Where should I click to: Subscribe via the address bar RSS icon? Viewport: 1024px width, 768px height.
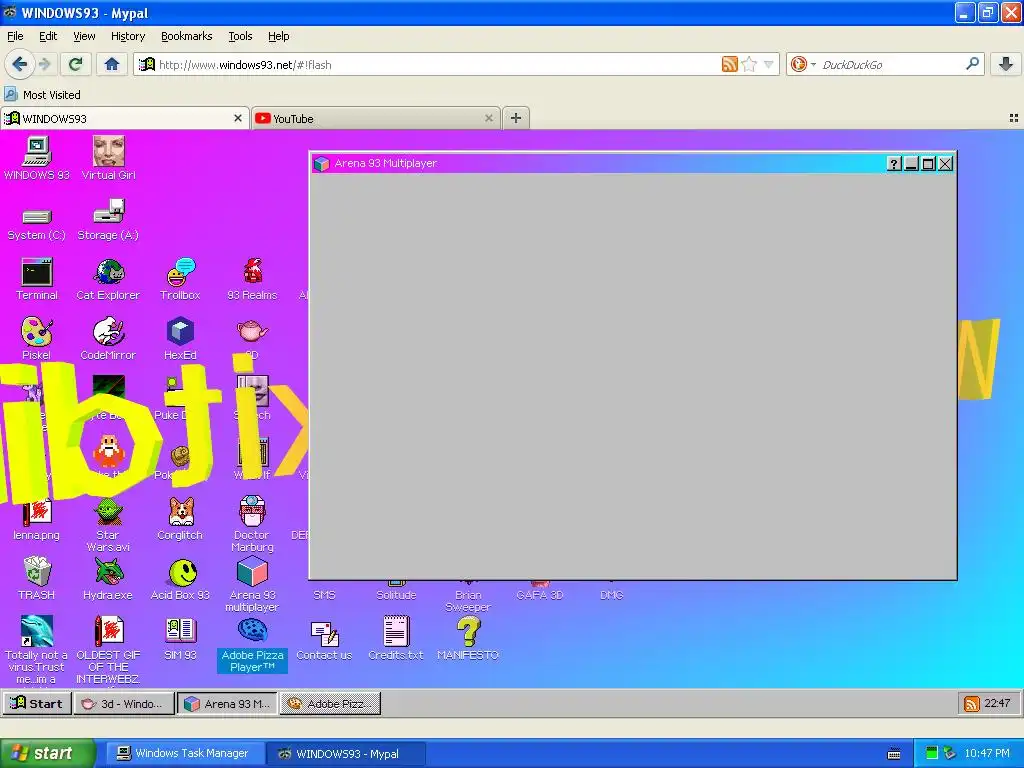pos(729,64)
